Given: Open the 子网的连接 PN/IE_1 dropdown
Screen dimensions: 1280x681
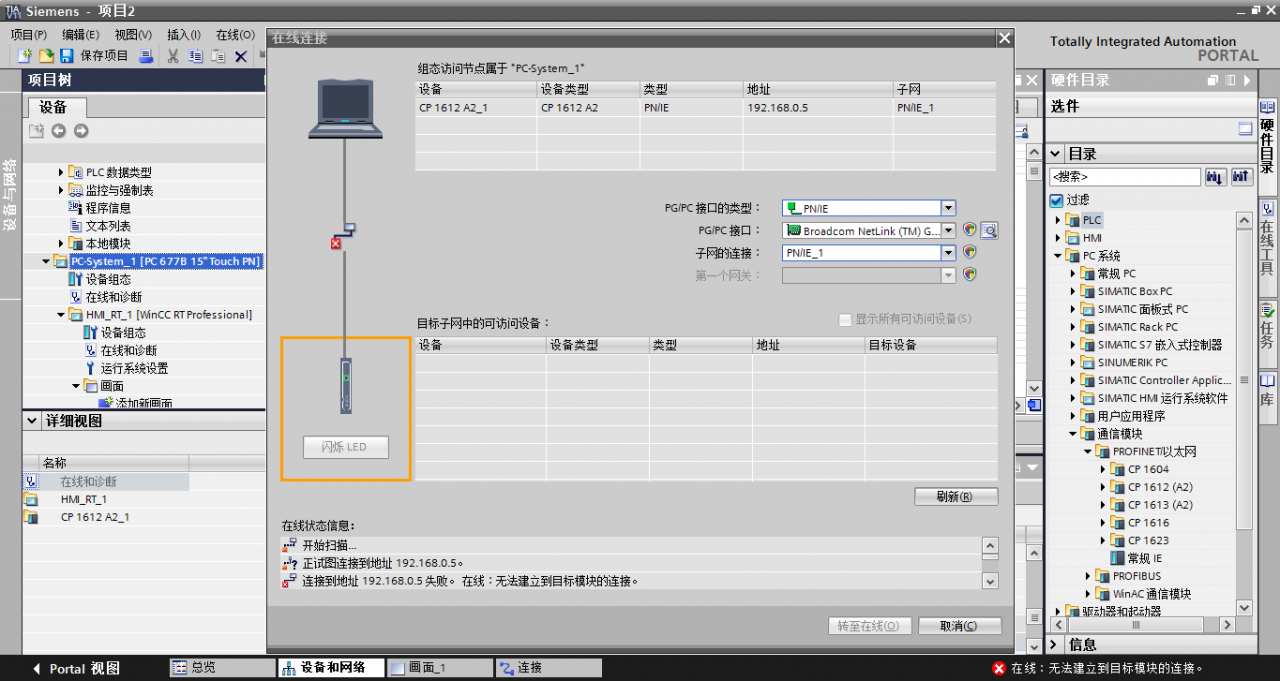Looking at the screenshot, I should tap(948, 252).
